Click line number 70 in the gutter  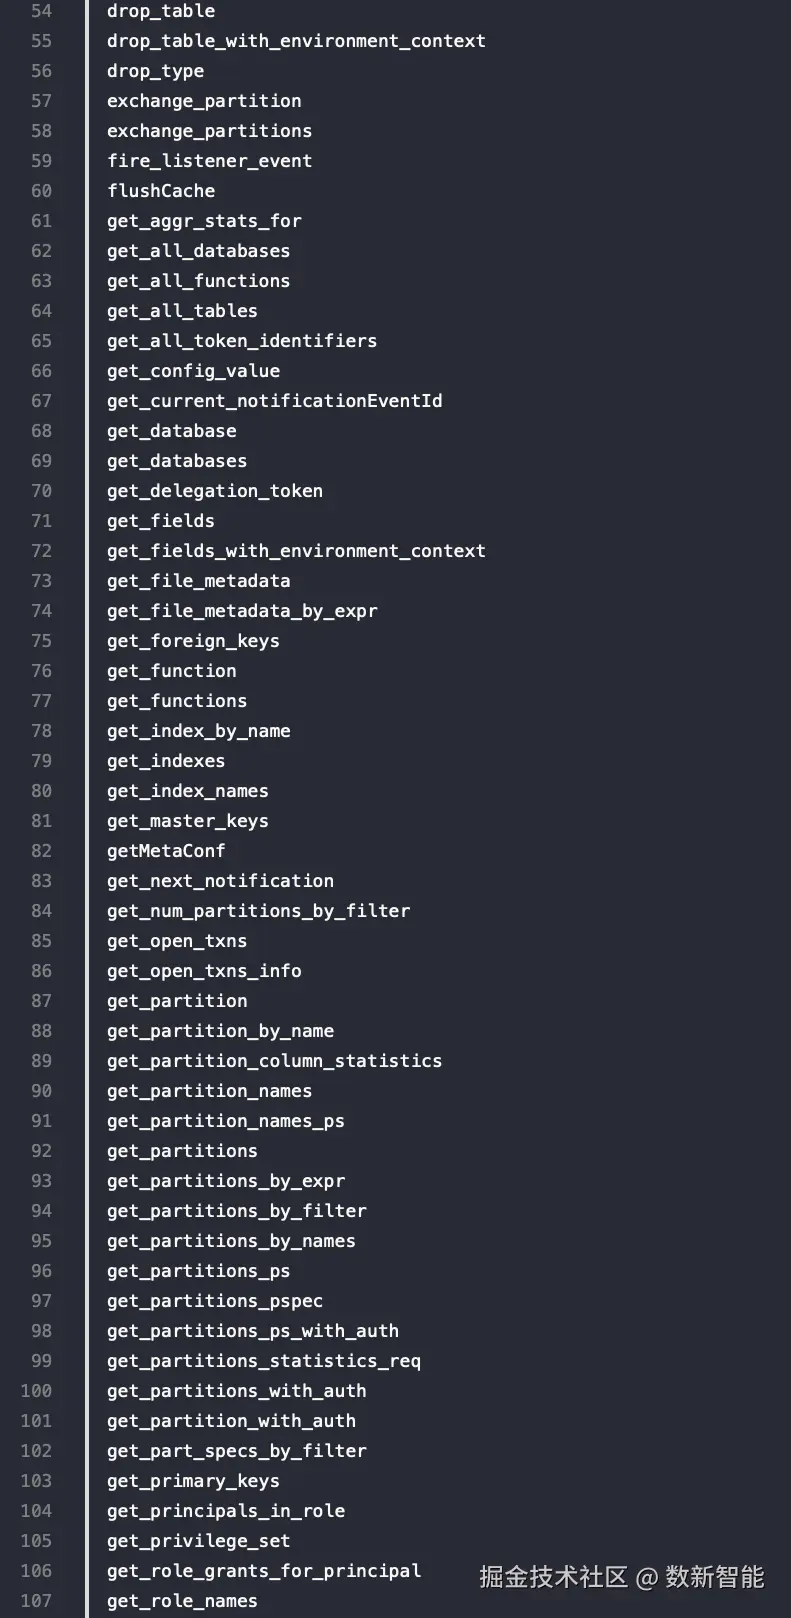pyautogui.click(x=41, y=491)
